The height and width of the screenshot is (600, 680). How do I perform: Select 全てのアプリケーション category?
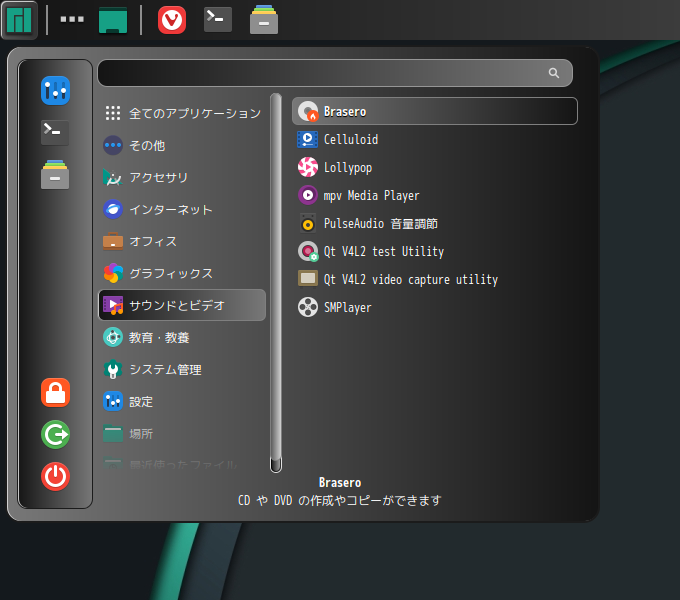(182, 113)
